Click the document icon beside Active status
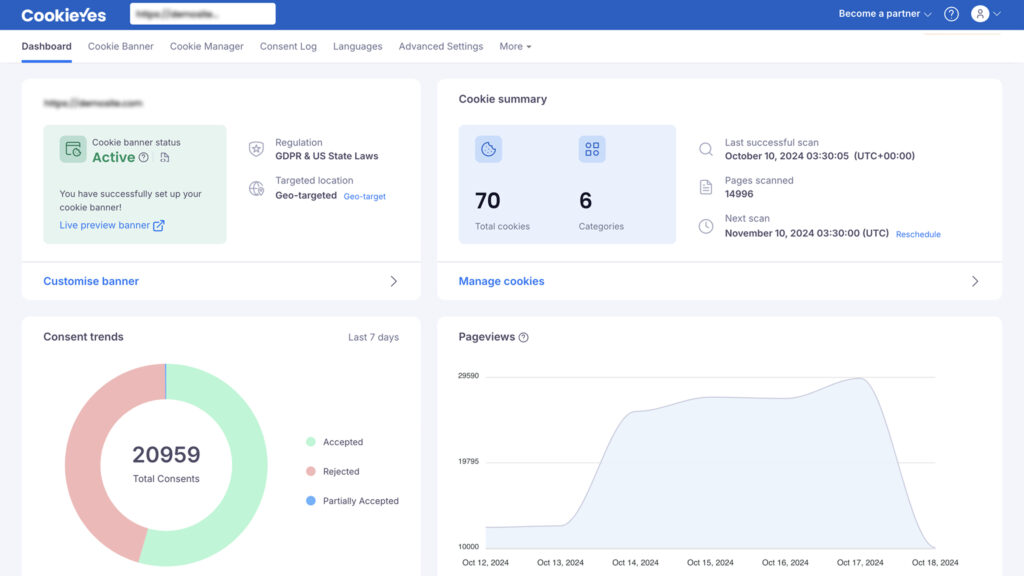The width and height of the screenshot is (1024, 576). coord(164,158)
